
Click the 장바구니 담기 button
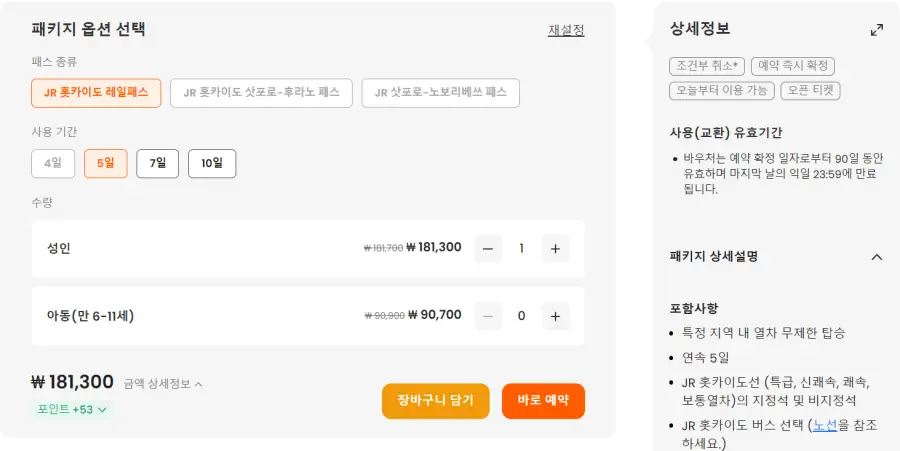pos(436,401)
